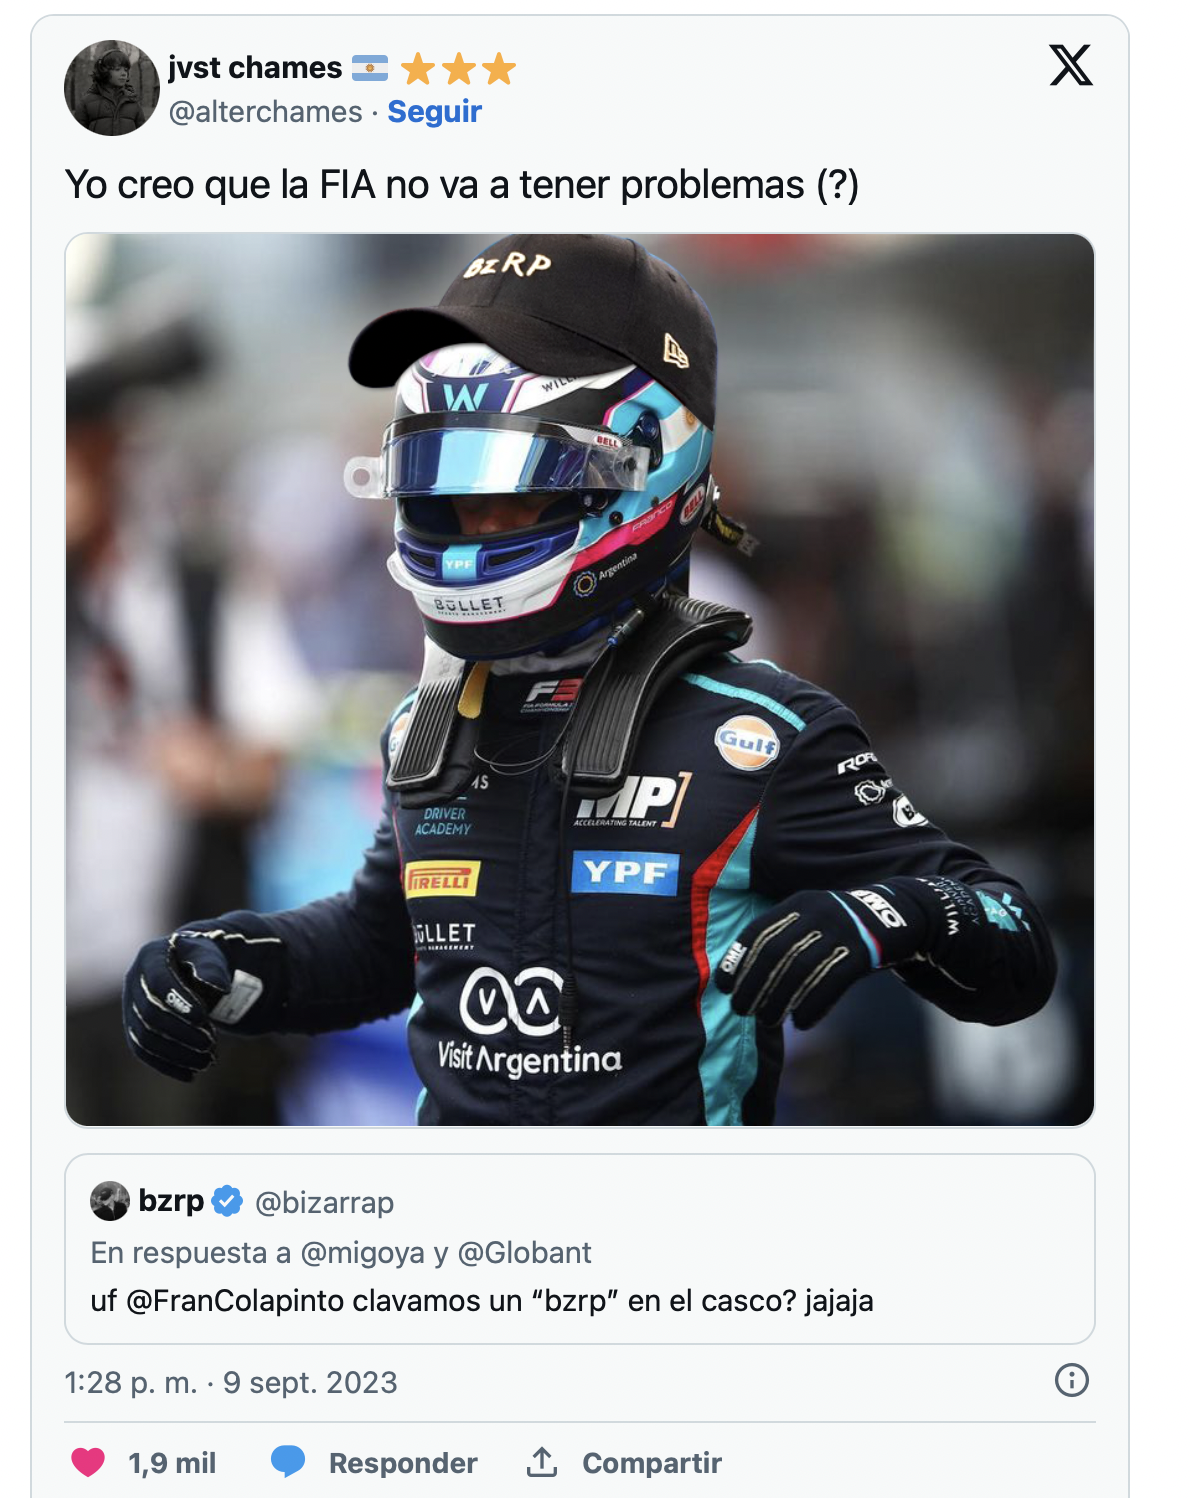Open the tweet info circle icon
Image resolution: width=1190 pixels, height=1498 pixels.
[x=1072, y=1380]
